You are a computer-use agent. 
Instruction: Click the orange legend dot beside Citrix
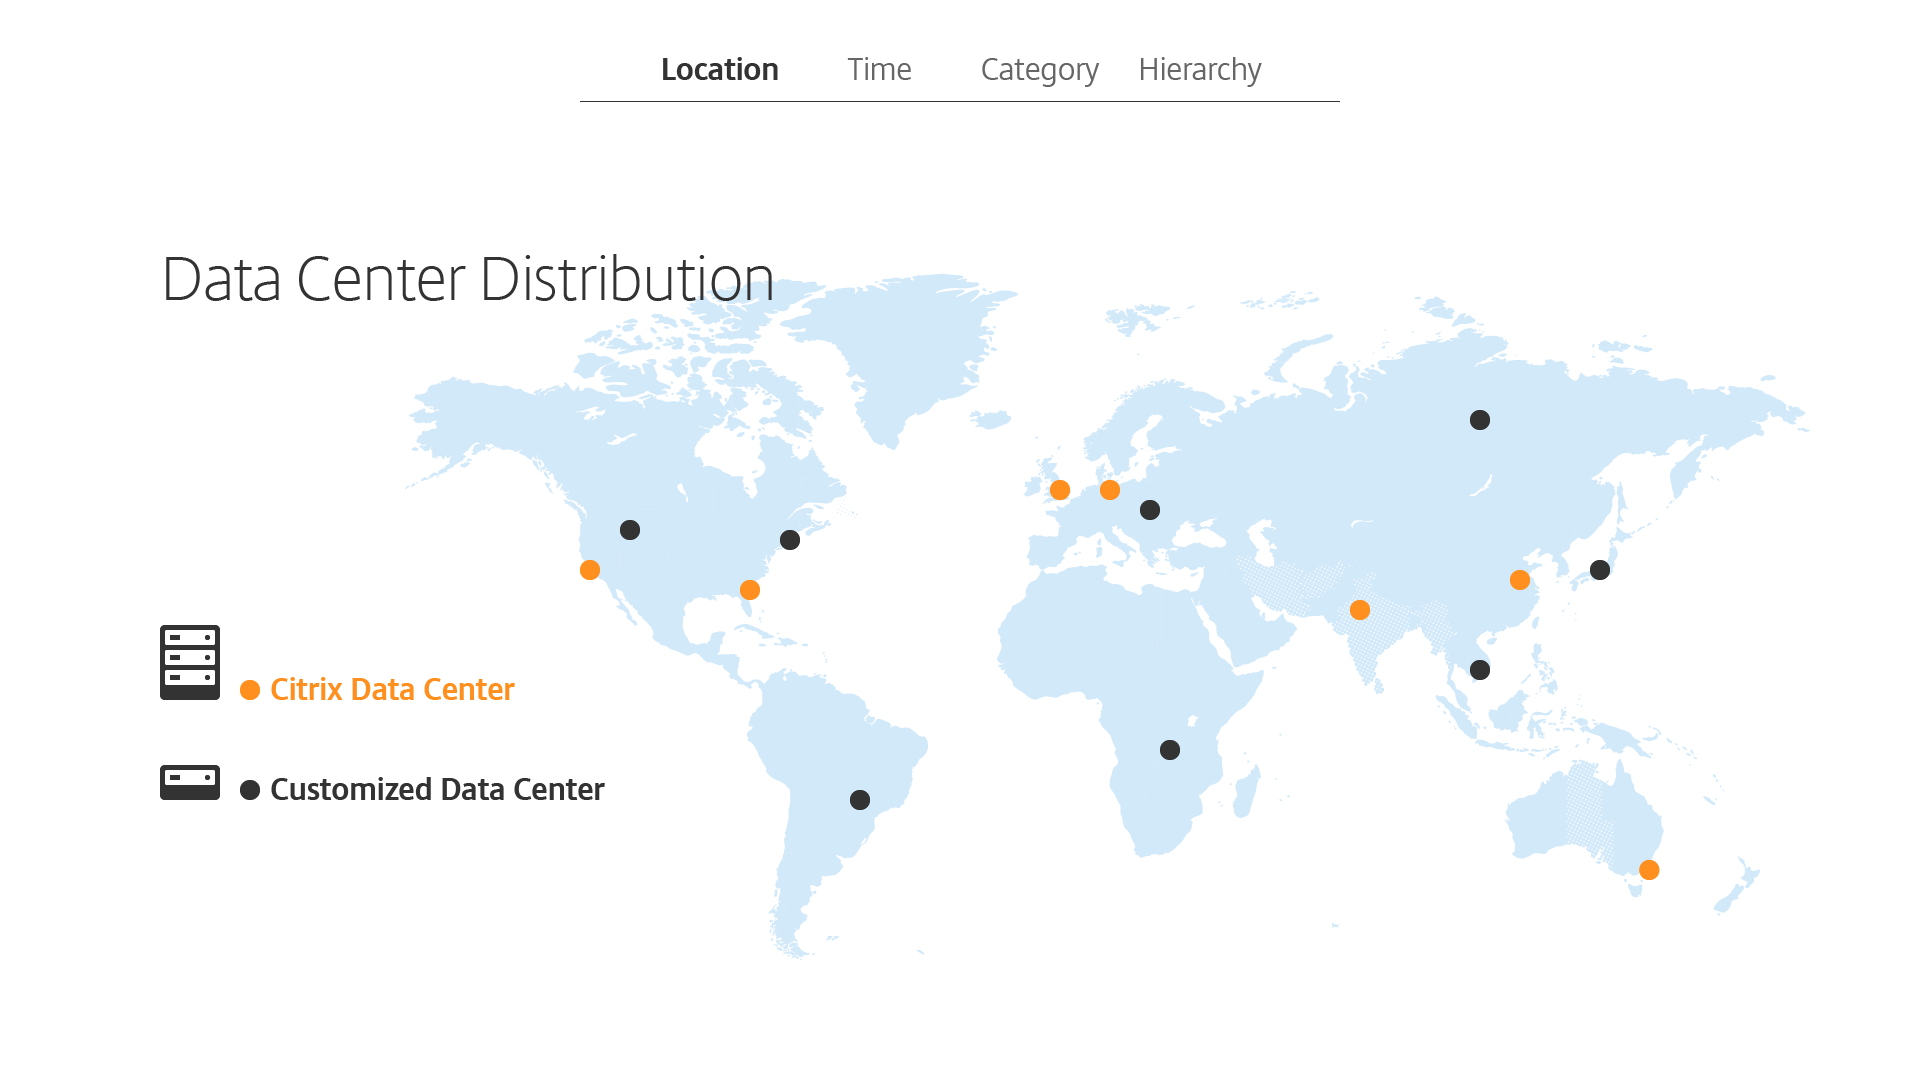[x=250, y=690]
